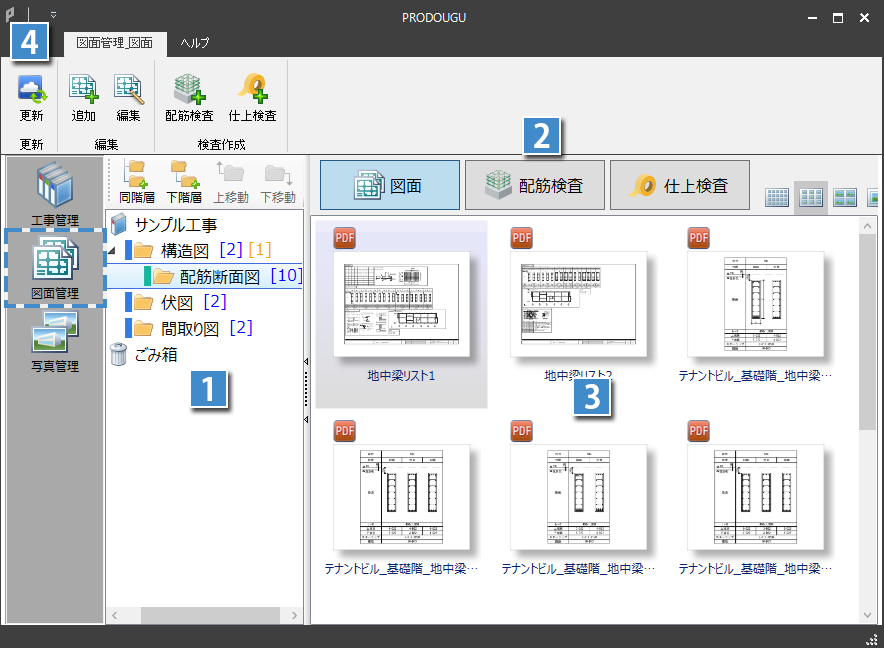Open the 地中梁リスト2 PDF thumbnail
Screen dimensions: 884x648
578,303
